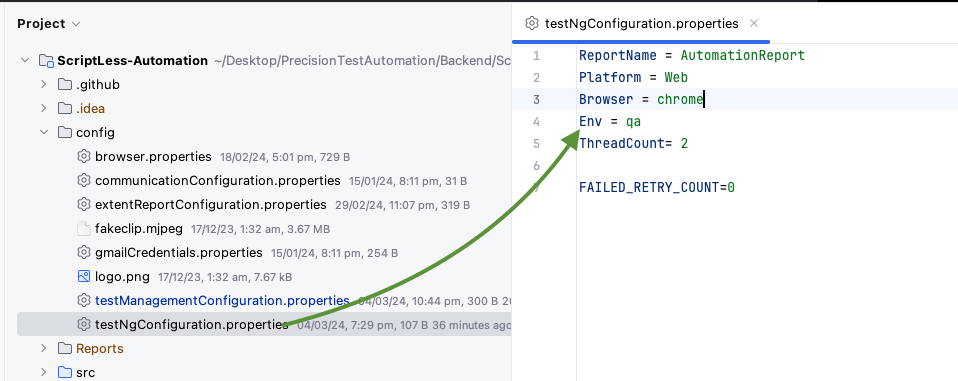Click the gear icon of communicationConfiguration.properties

[84, 181]
